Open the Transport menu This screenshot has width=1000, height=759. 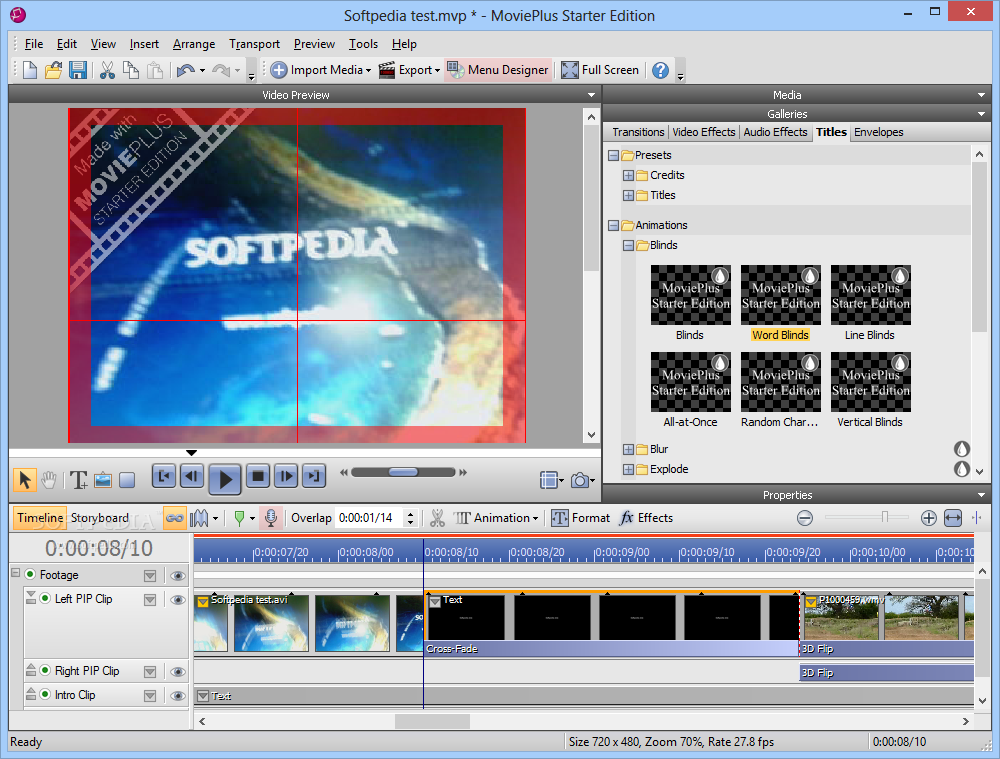click(254, 44)
